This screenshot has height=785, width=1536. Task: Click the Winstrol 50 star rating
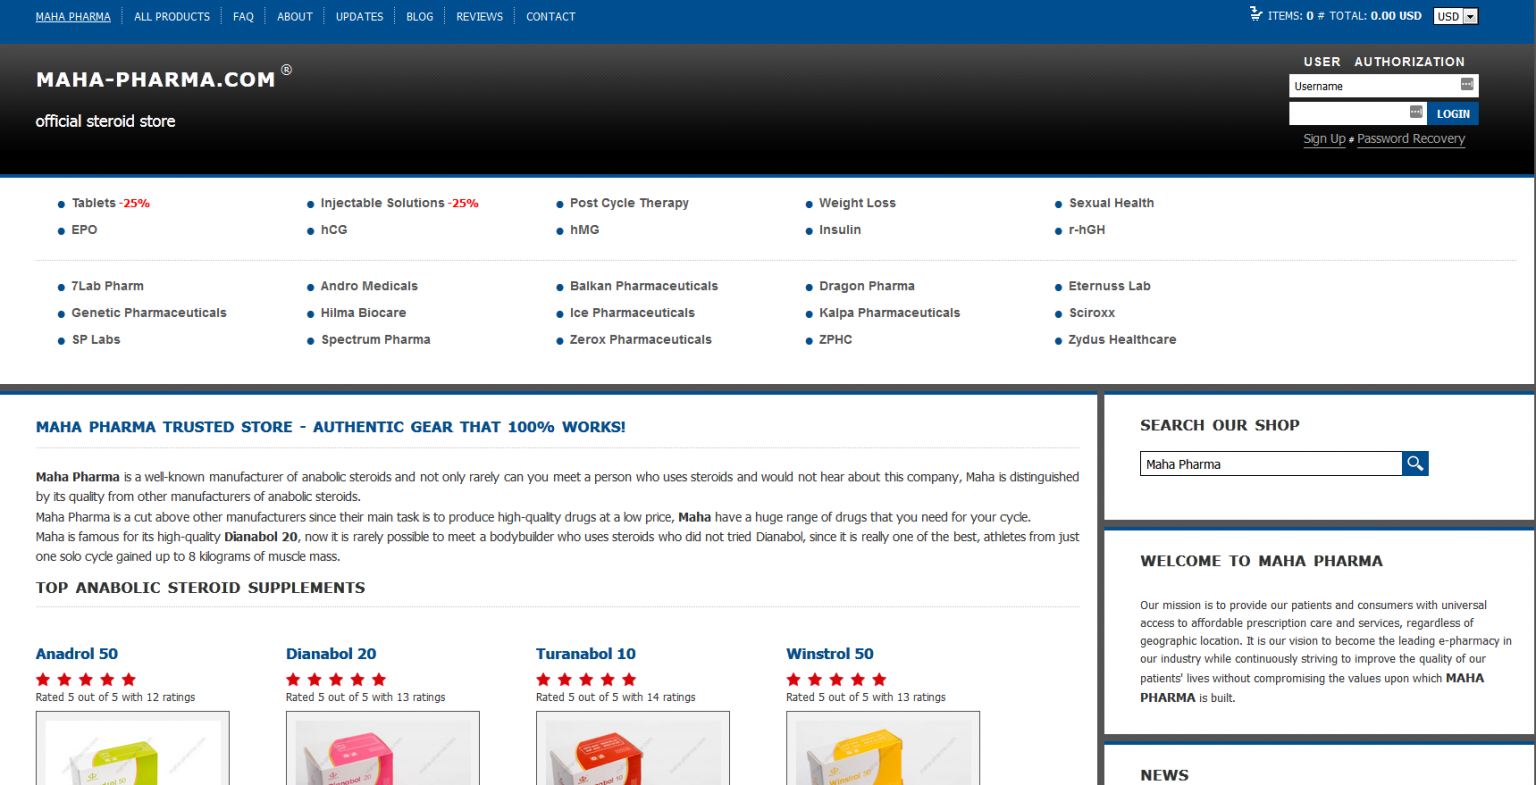point(836,679)
